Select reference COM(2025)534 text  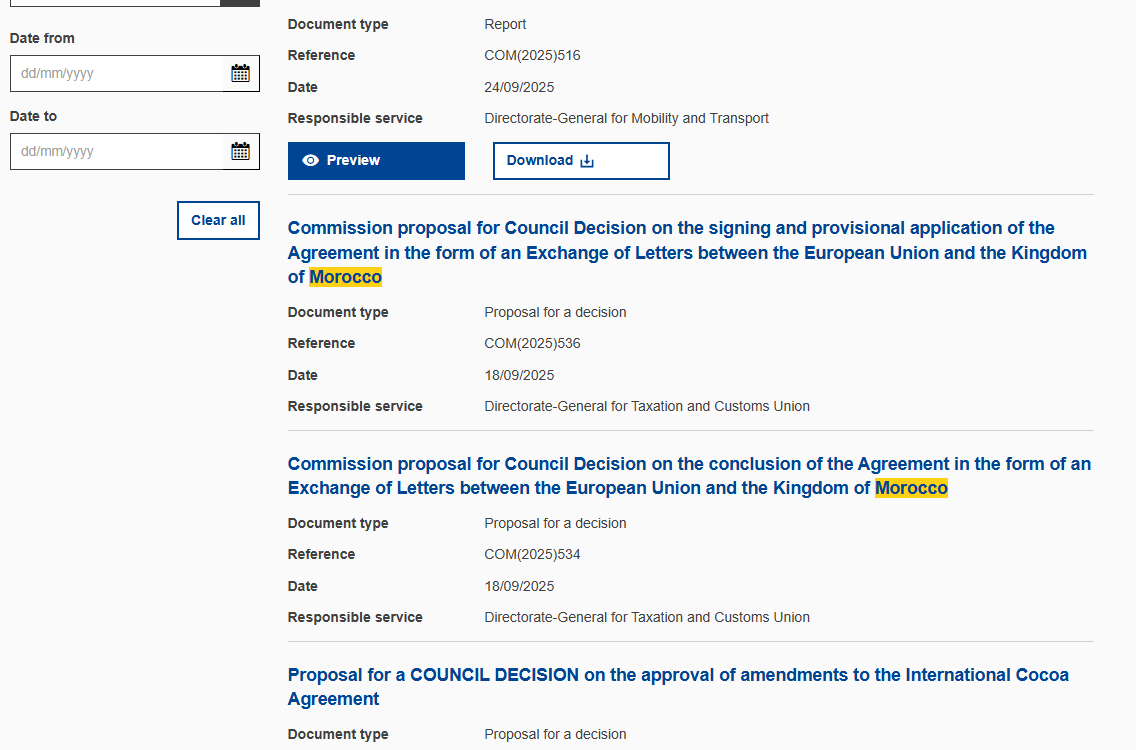(532, 554)
